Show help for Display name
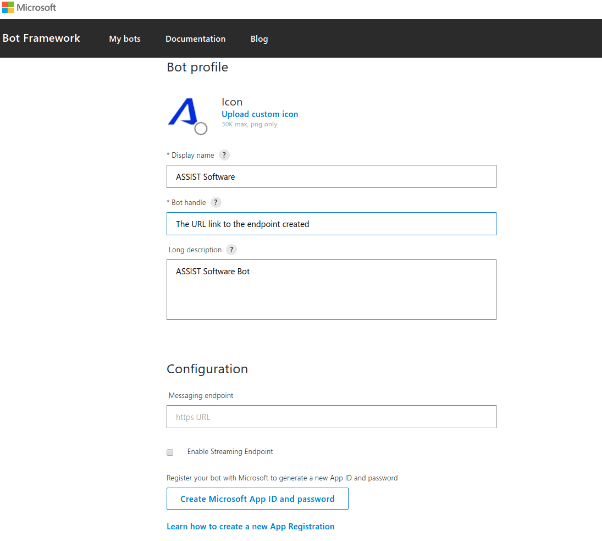 tap(224, 155)
